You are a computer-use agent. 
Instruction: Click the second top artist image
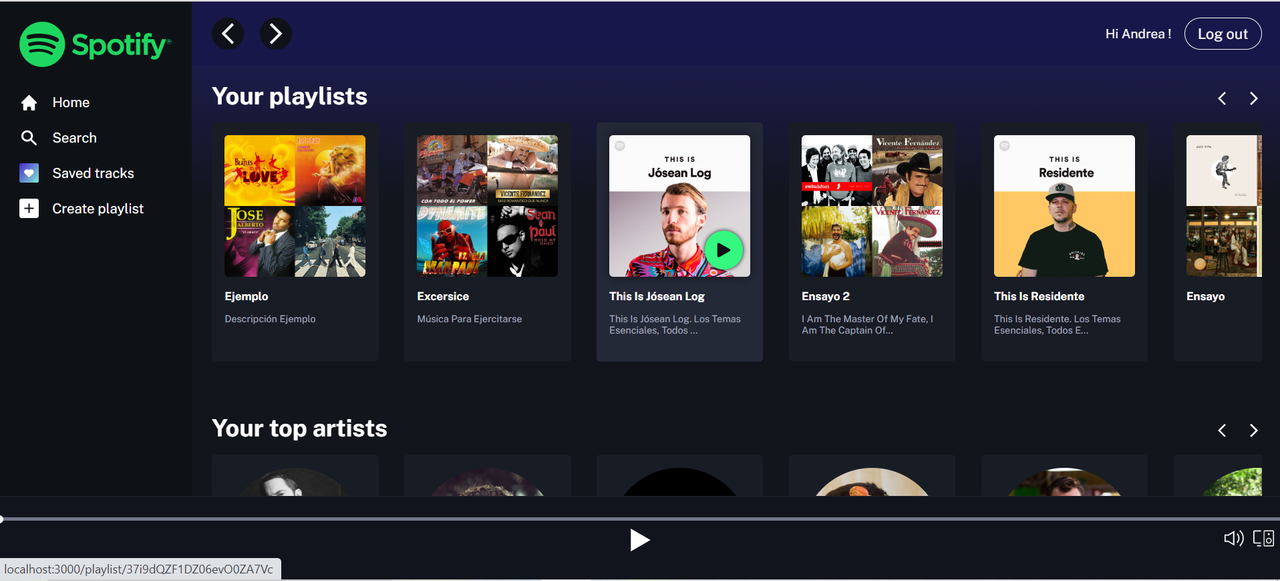(487, 482)
